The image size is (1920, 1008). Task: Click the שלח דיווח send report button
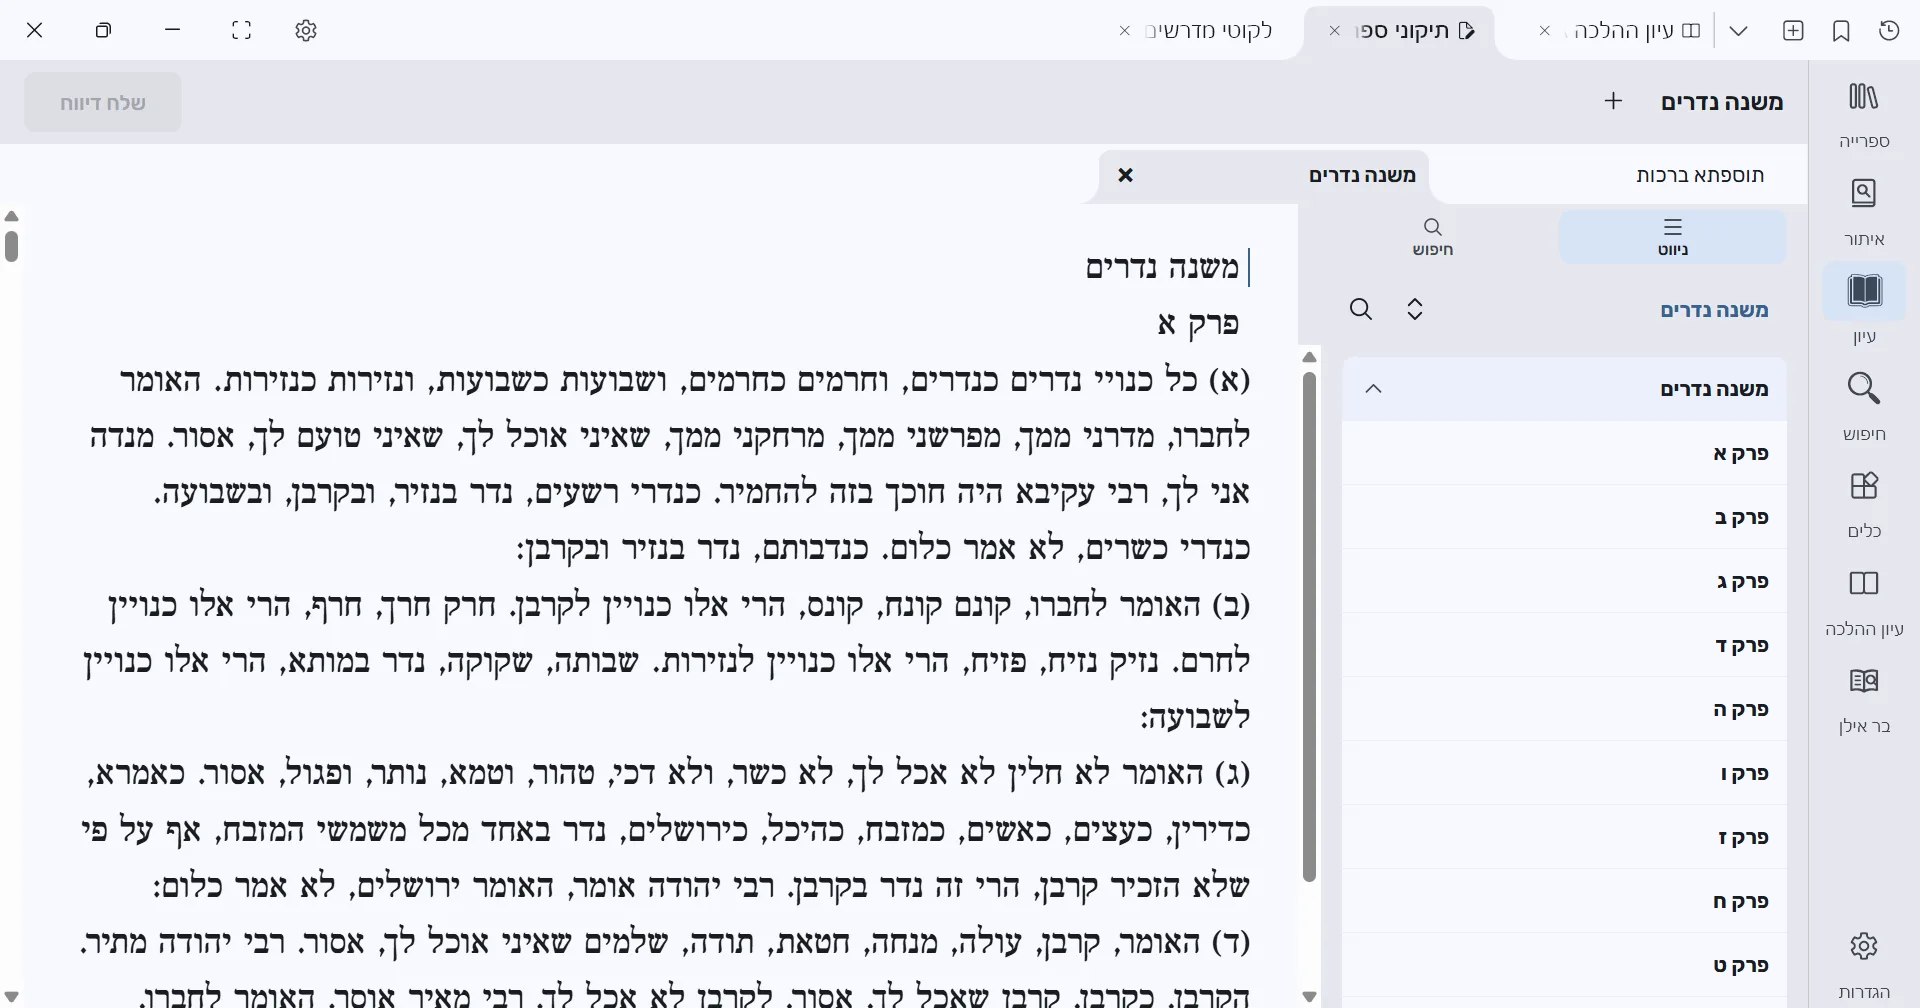103,102
